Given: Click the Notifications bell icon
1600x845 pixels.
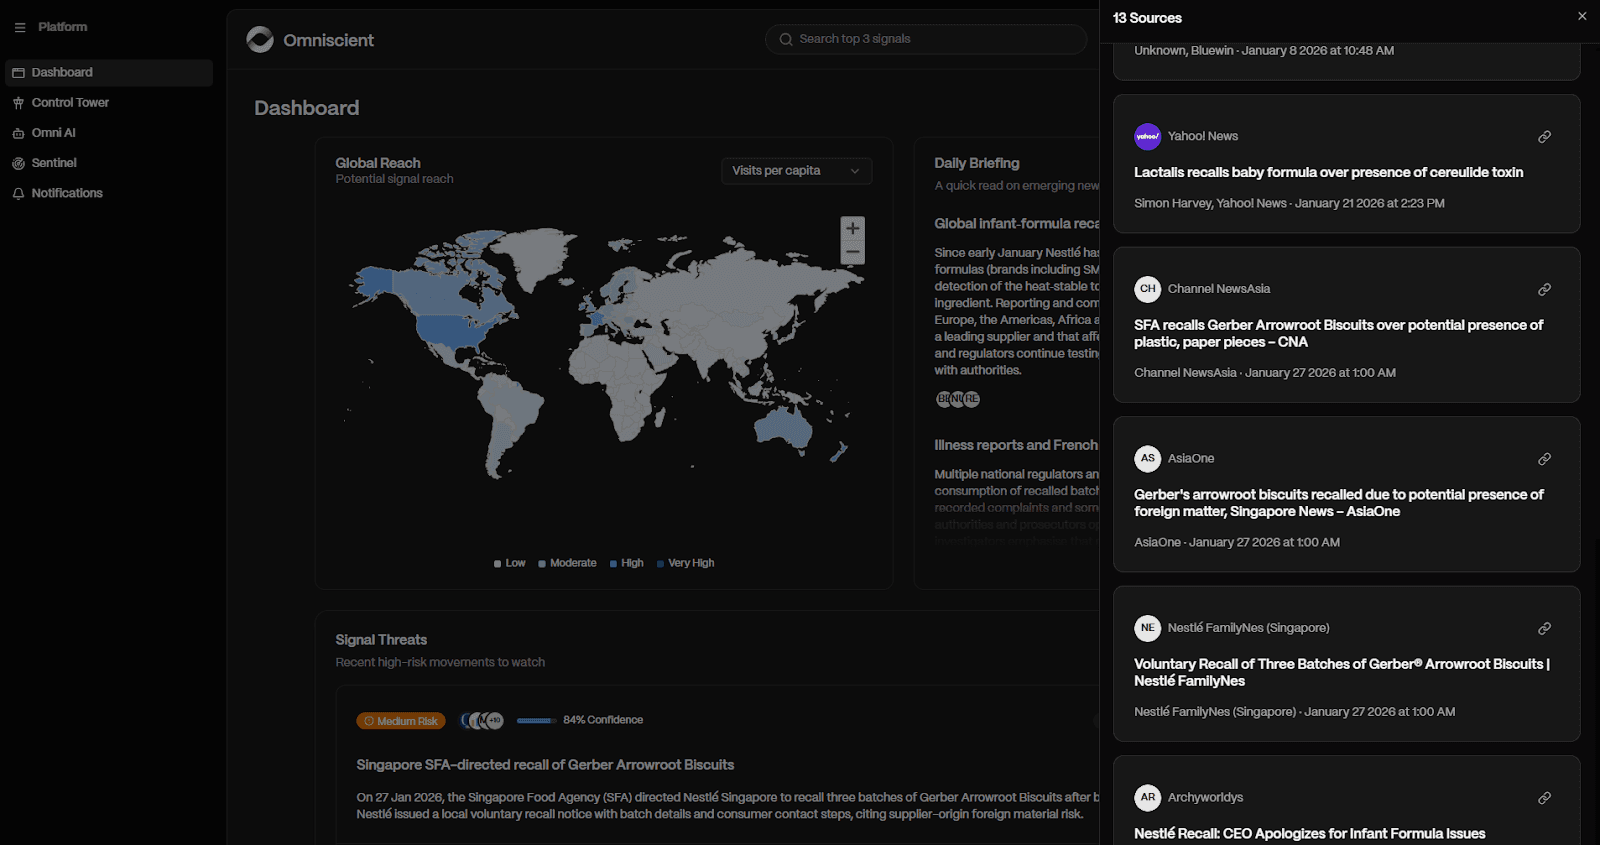Looking at the screenshot, I should (18, 193).
